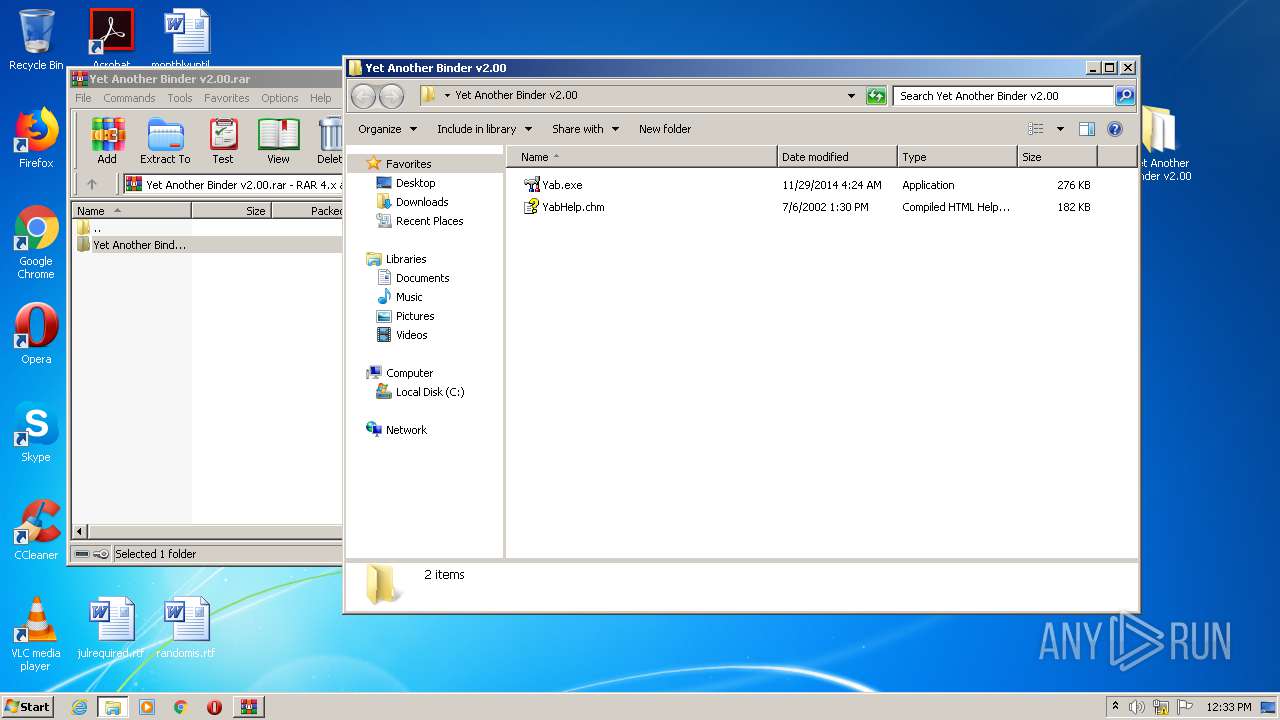Show hidden tray icons arrow

pos(1115,707)
